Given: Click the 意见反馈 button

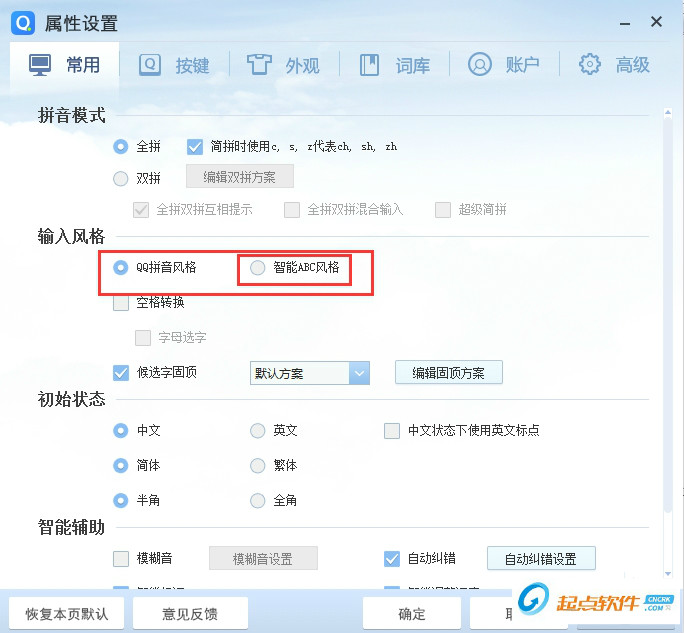Looking at the screenshot, I should [x=190, y=614].
